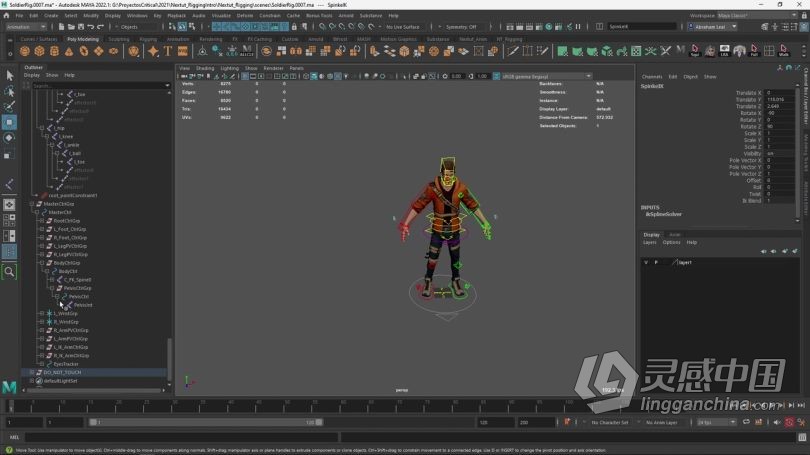Open Channel Box Channels menu
This screenshot has height=455, width=810.
click(652, 76)
